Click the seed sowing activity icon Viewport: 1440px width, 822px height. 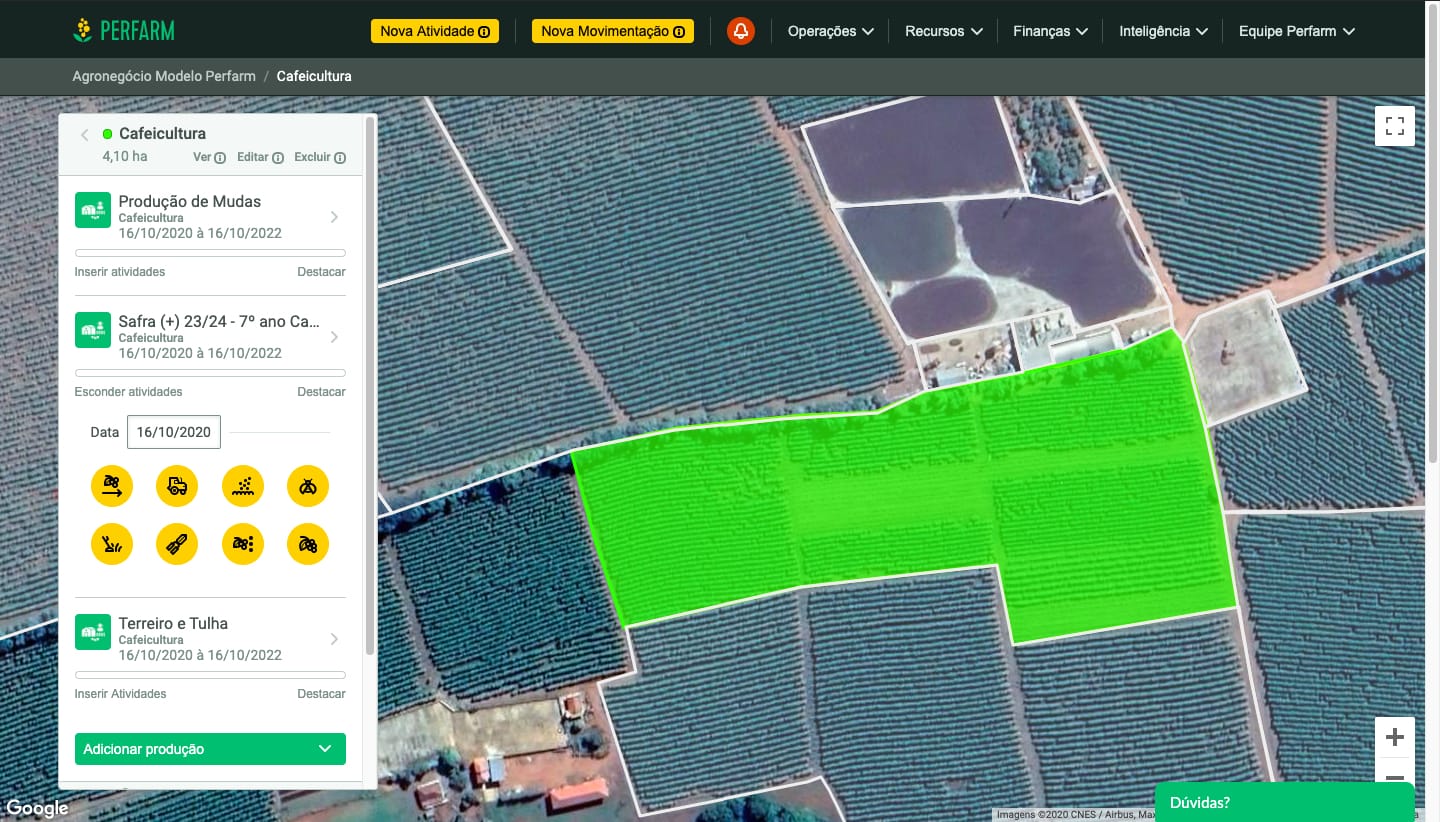tap(243, 487)
